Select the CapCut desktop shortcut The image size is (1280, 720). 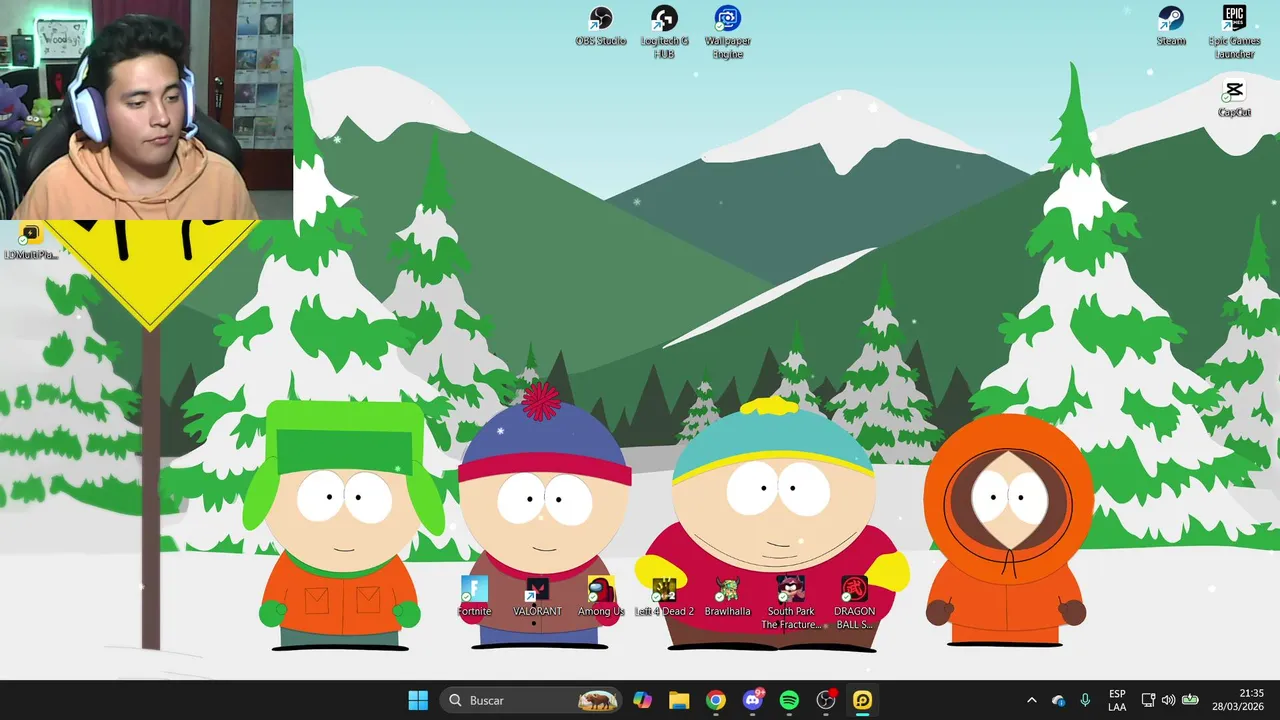pyautogui.click(x=1234, y=99)
